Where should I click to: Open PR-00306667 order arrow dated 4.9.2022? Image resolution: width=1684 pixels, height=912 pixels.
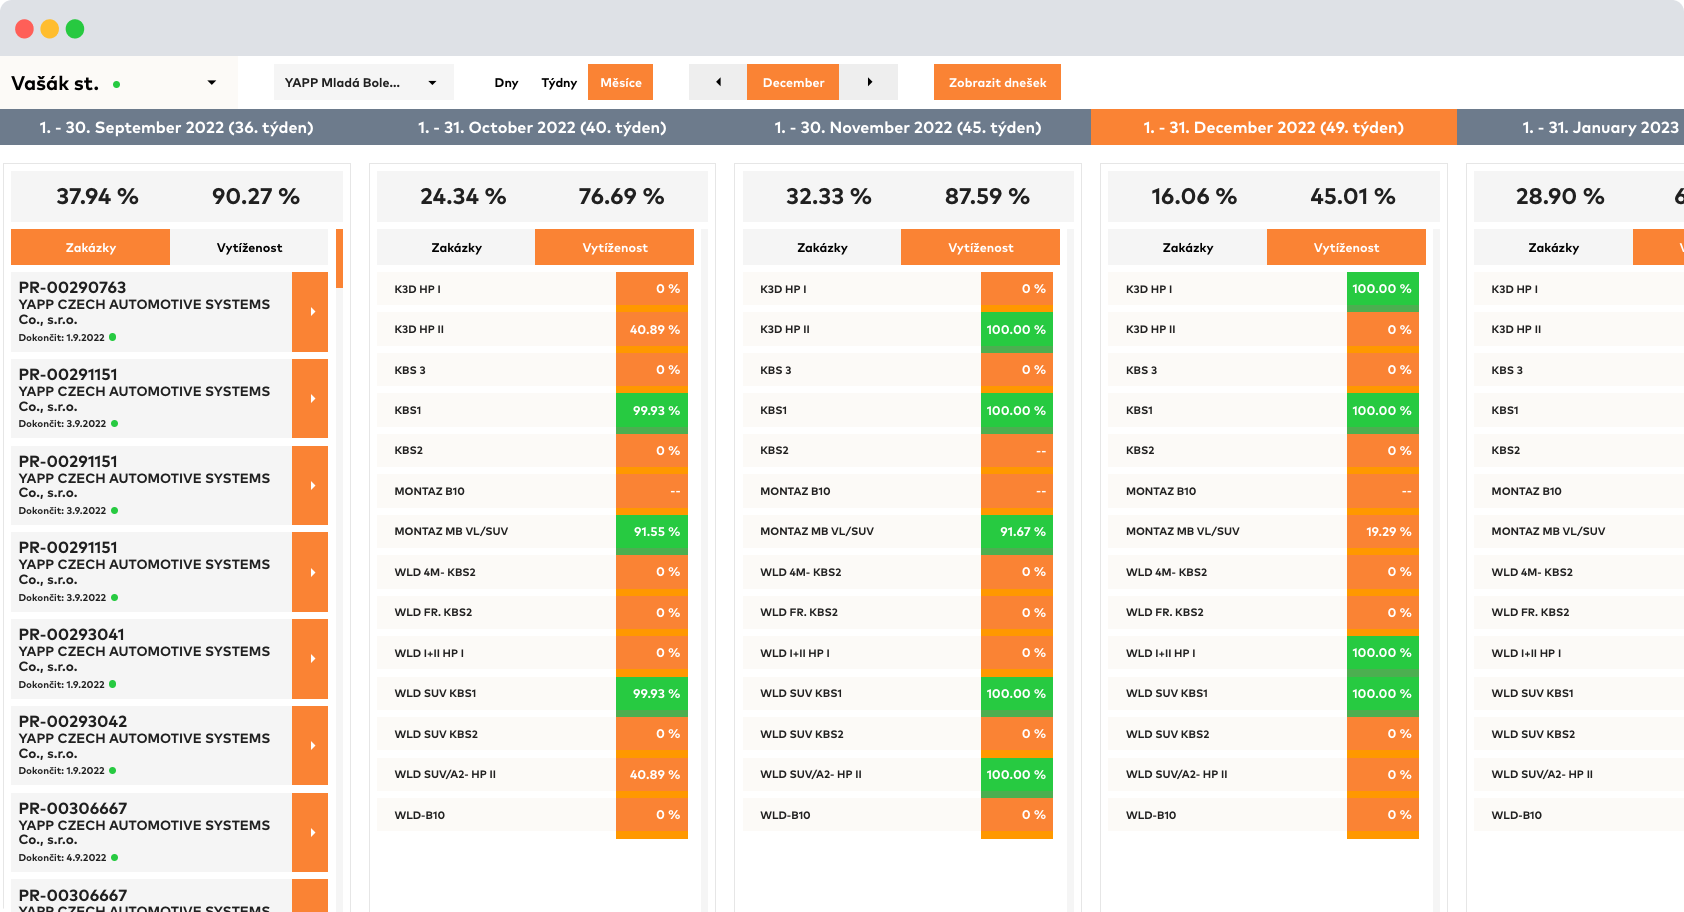click(x=311, y=833)
